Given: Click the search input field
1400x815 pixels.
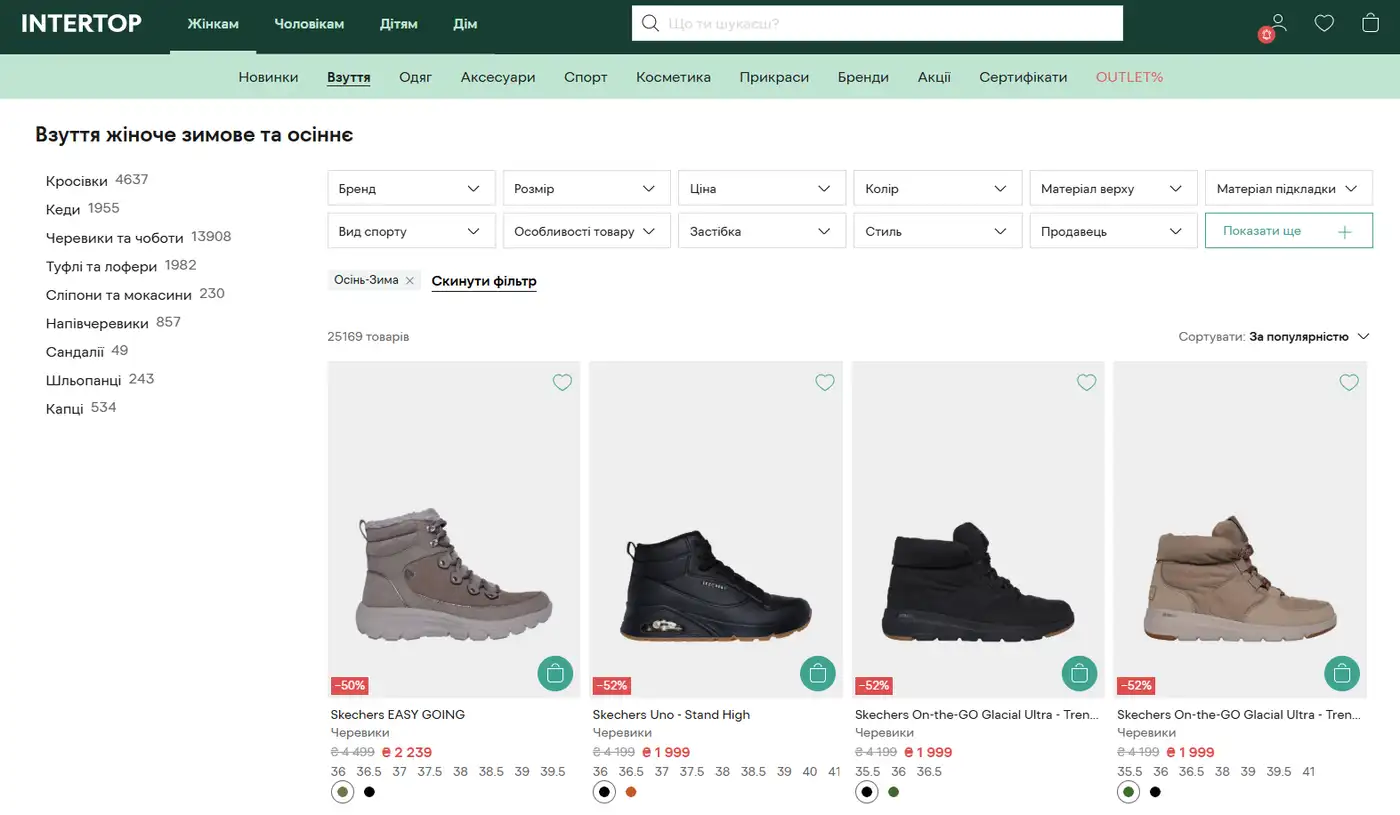Looking at the screenshot, I should pos(877,23).
